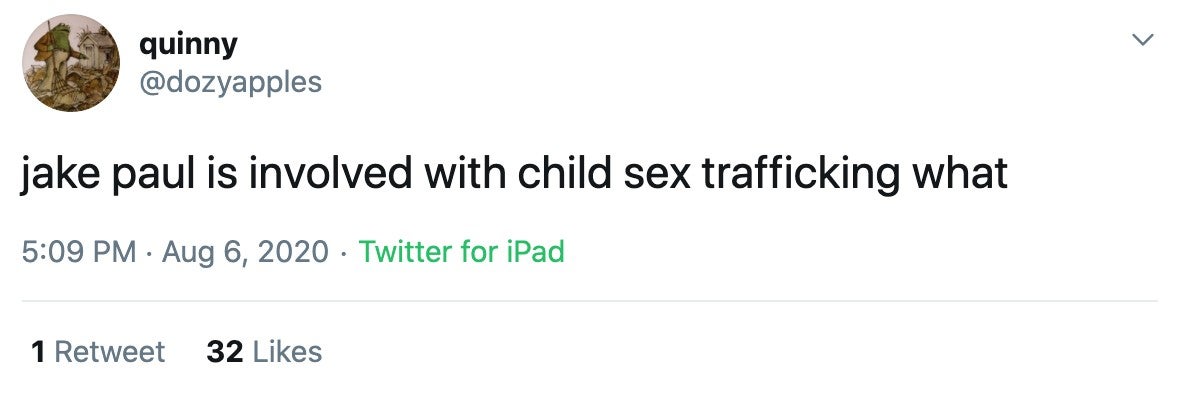Click the word Twitter in source label

(x=405, y=251)
